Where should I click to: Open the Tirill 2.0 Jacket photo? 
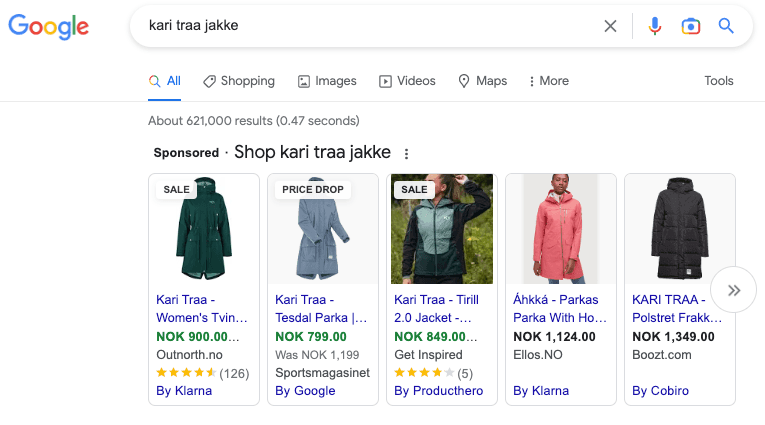[x=442, y=229]
